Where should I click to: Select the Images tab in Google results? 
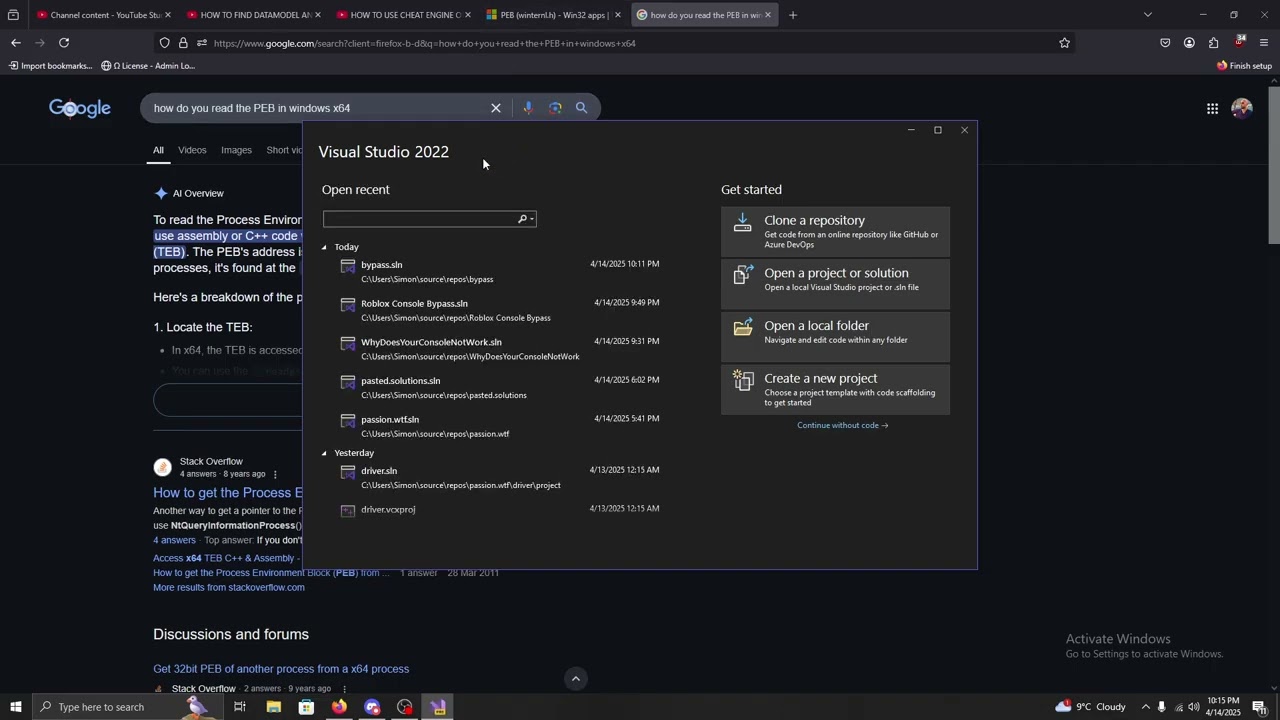tap(236, 150)
